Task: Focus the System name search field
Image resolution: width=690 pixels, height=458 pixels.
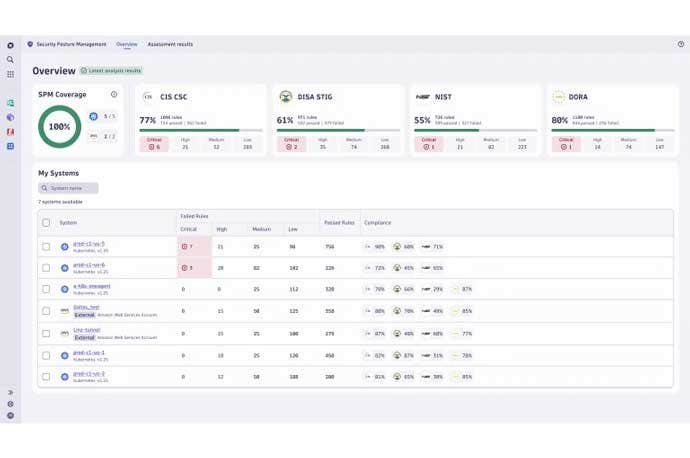Action: (69, 188)
